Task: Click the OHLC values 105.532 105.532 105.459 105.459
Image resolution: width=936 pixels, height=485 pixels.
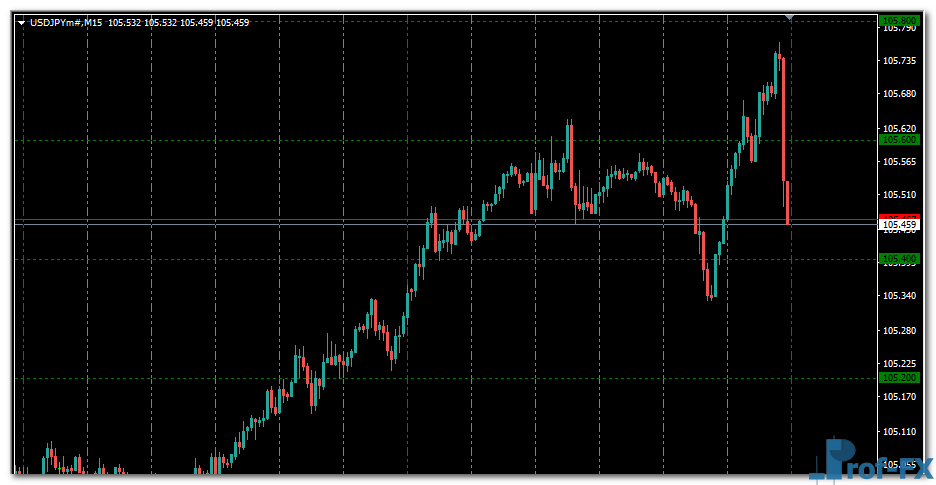Action: [179, 23]
